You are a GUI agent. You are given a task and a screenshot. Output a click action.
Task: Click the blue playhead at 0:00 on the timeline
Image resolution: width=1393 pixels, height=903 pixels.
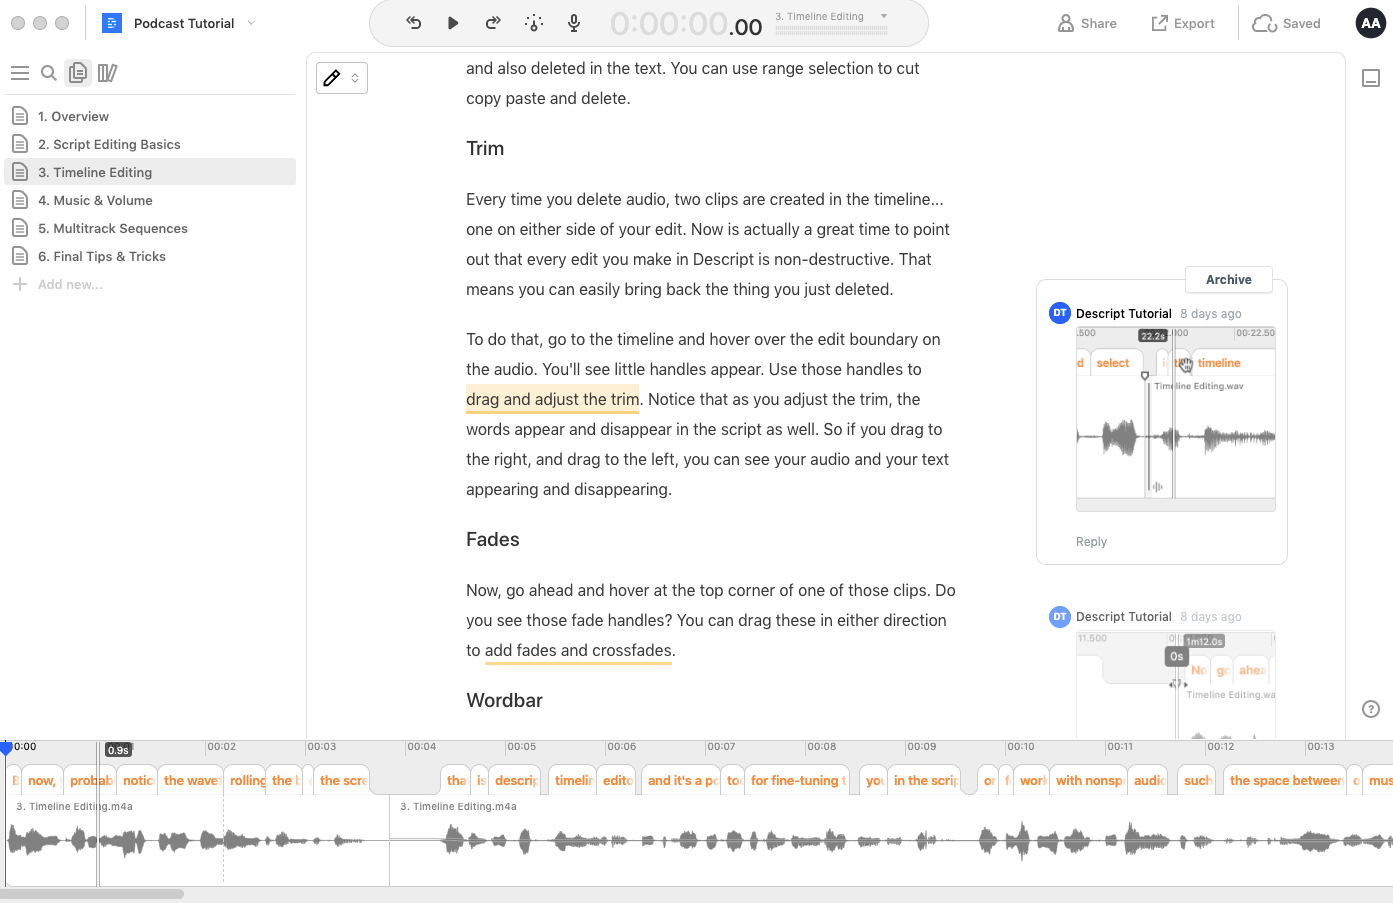6,748
